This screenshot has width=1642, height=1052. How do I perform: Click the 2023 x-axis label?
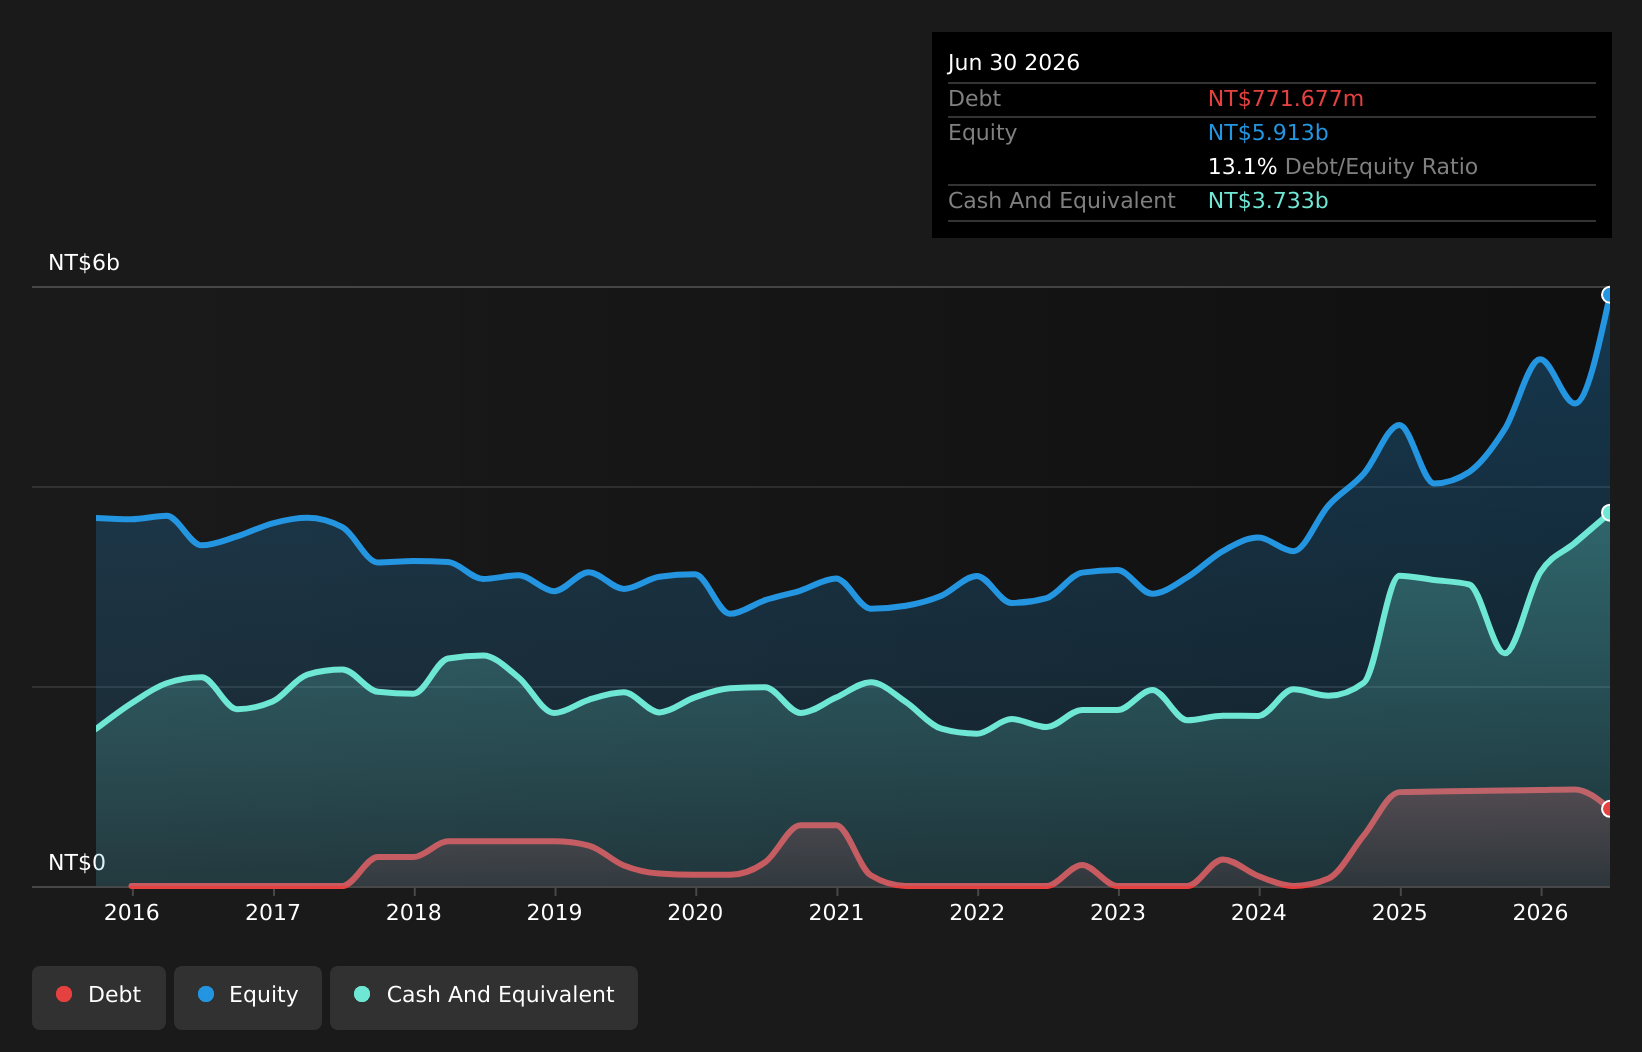[x=1118, y=912]
